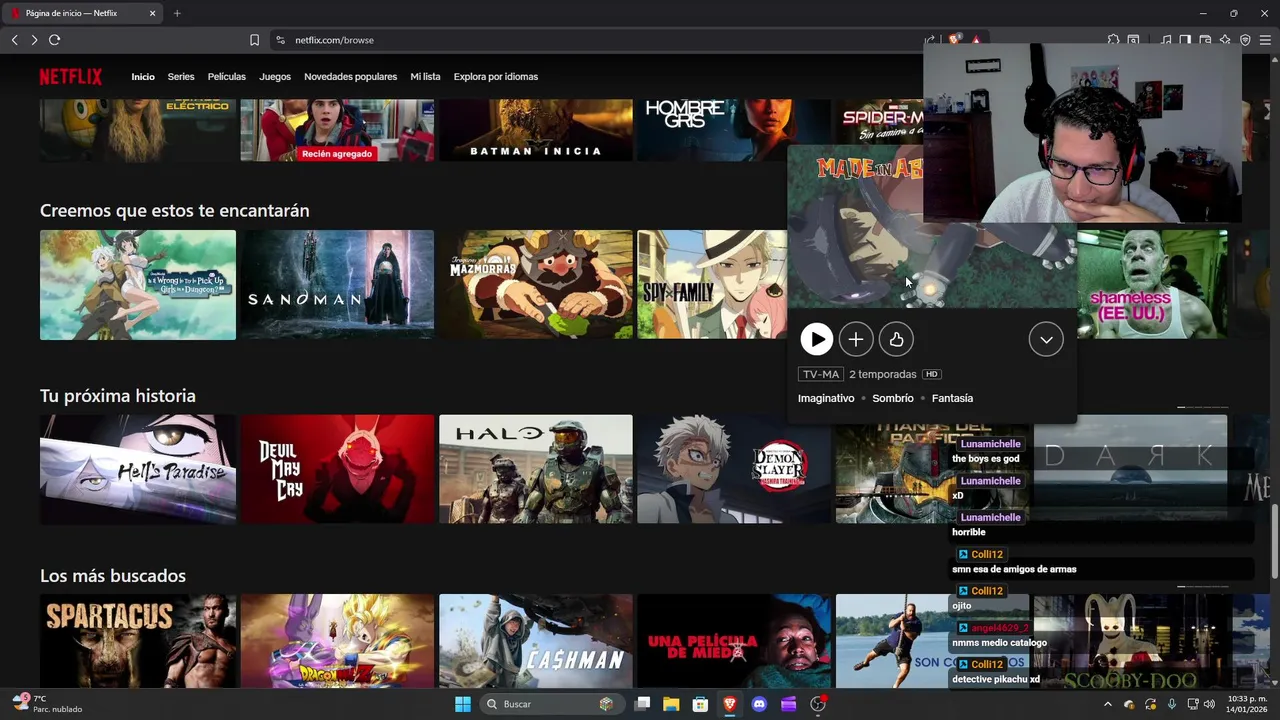Image resolution: width=1280 pixels, height=720 pixels.
Task: Open the Spy x Family thumbnail
Action: point(712,285)
